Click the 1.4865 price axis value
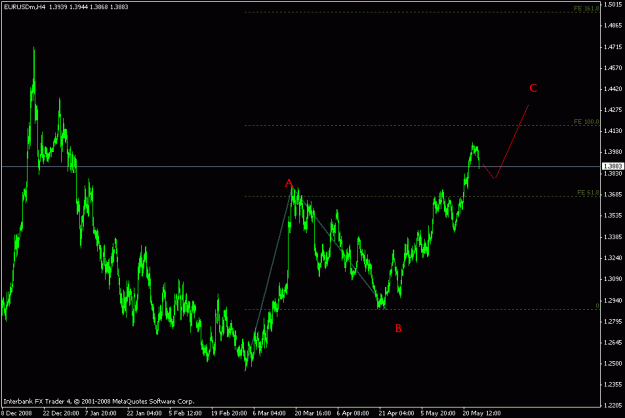 point(613,26)
